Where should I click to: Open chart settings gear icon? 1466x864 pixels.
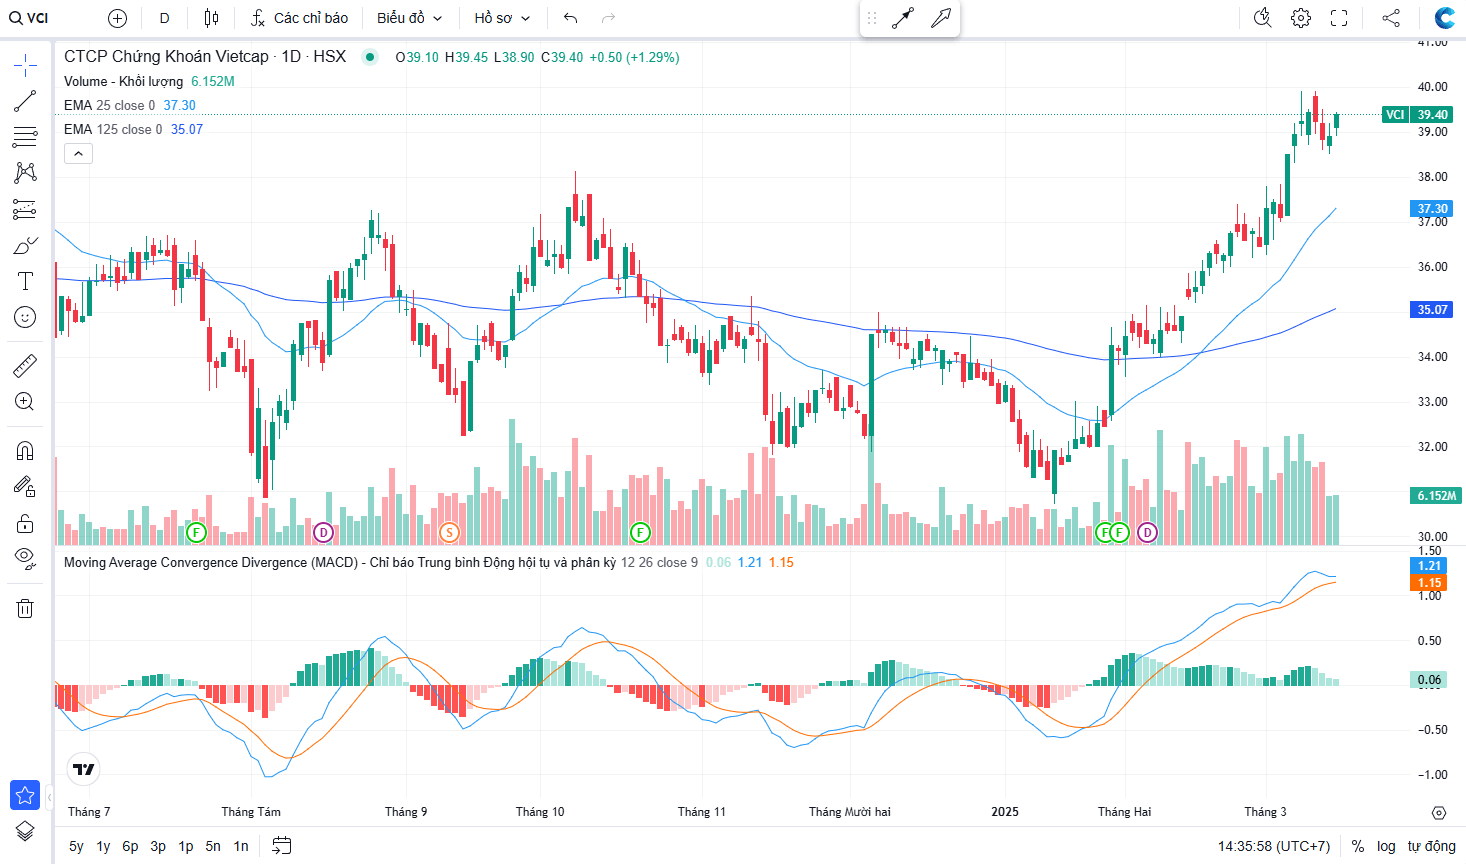click(x=1300, y=18)
